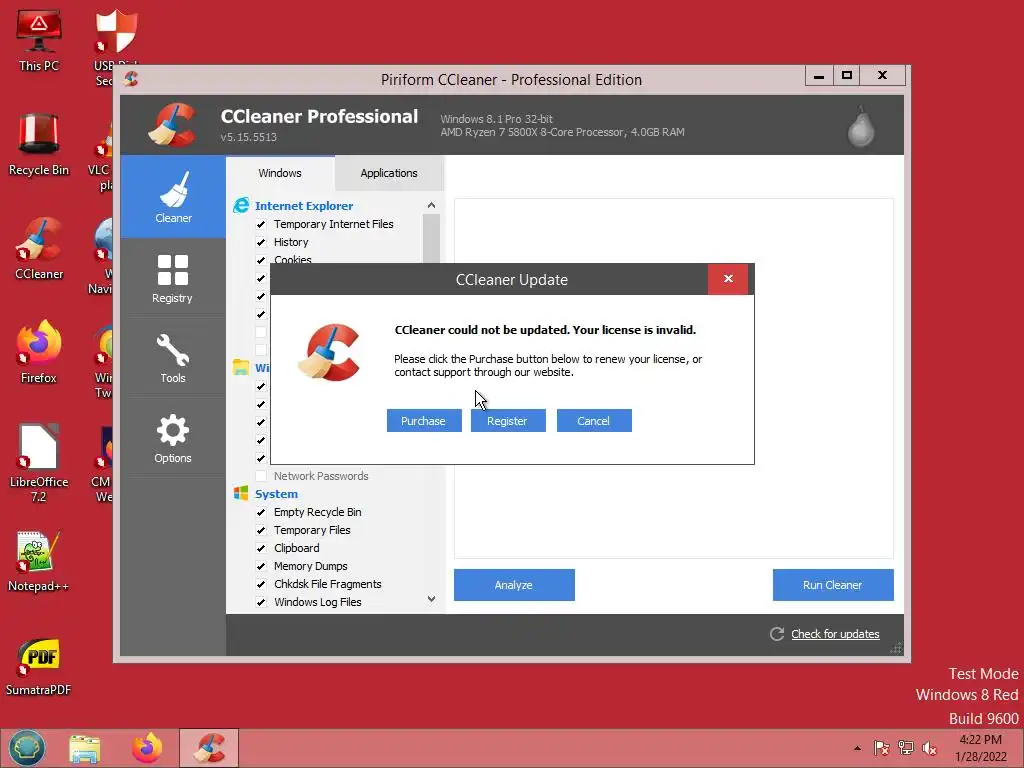The height and width of the screenshot is (768, 1024).
Task: Uncheck the Clipboard checkbox
Action: [261, 548]
